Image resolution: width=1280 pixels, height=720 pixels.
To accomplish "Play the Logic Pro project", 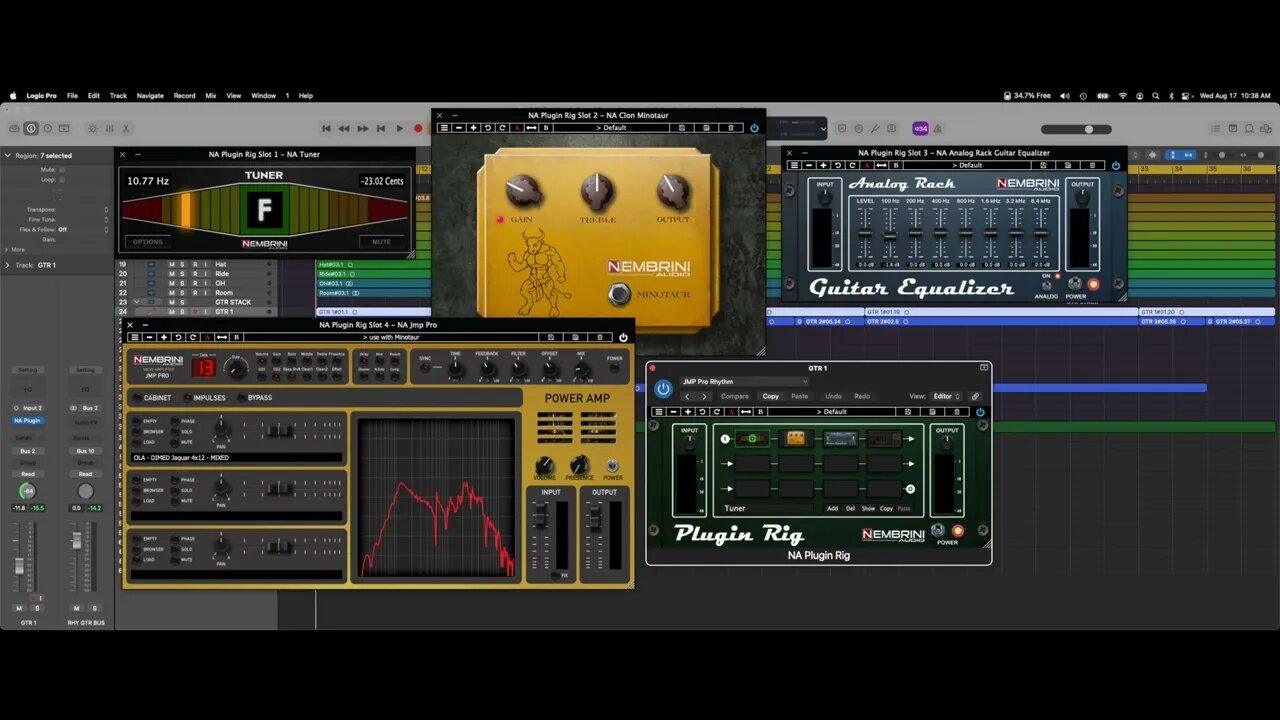I will tap(399, 128).
